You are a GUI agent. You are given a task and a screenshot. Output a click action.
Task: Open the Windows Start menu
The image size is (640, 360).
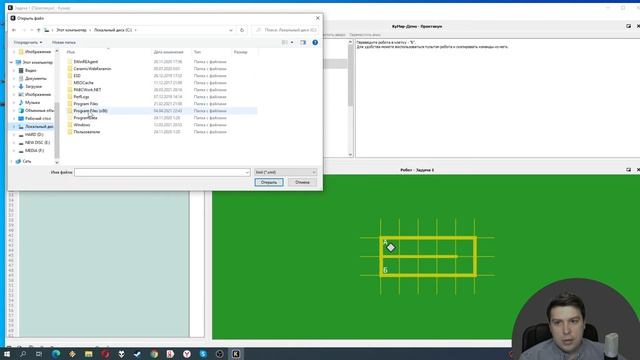coord(7,354)
